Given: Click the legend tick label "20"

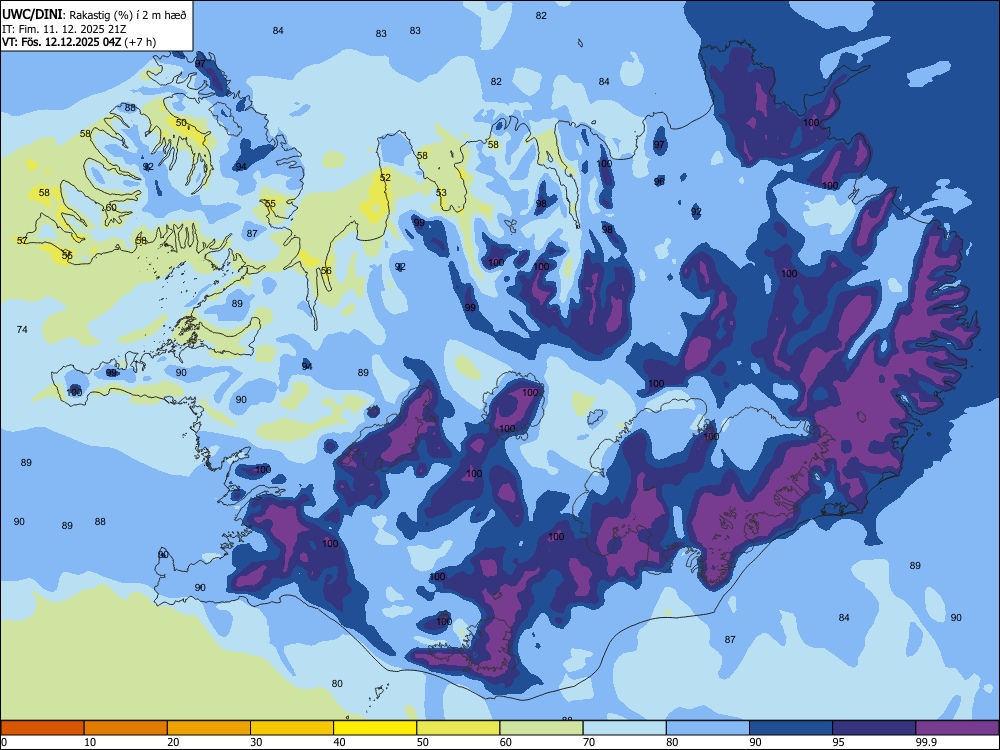Looking at the screenshot, I should tap(173, 742).
